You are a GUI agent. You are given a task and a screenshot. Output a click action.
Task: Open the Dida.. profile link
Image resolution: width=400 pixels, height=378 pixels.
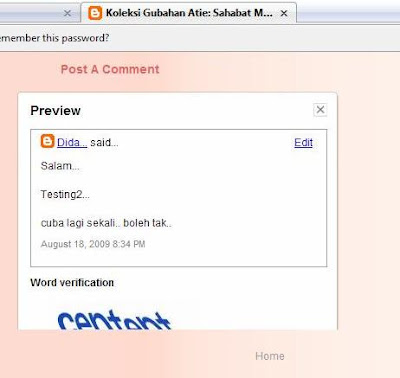tap(72, 143)
